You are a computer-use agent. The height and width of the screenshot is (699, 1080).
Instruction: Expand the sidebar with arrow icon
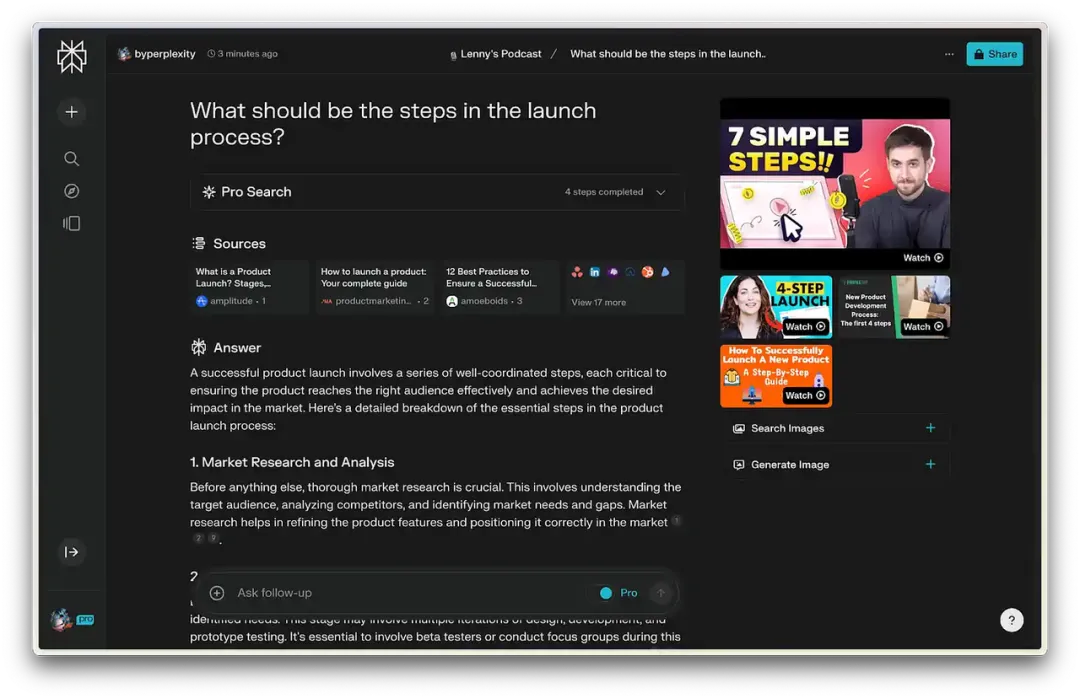(x=72, y=552)
